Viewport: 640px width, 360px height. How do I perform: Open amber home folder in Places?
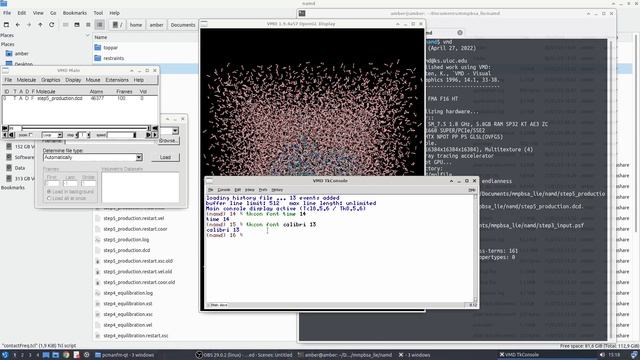point(18,53)
